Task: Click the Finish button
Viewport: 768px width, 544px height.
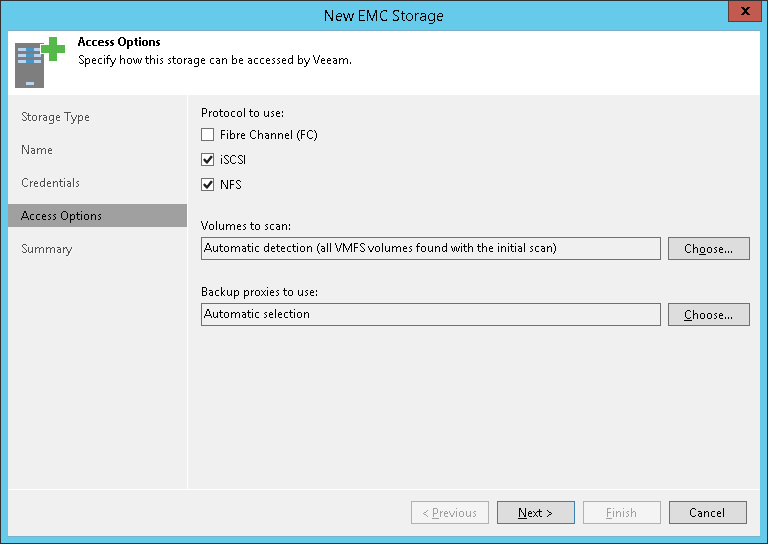Action: [x=621, y=513]
